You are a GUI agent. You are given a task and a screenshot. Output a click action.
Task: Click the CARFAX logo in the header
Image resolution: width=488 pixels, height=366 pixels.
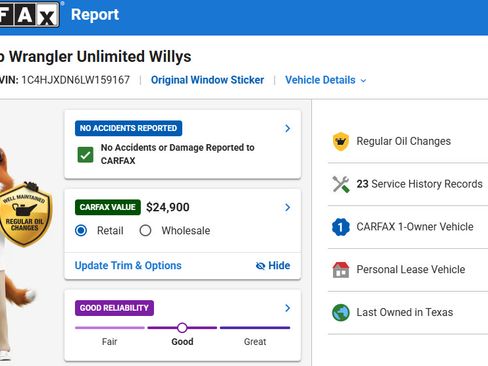[x=30, y=15]
